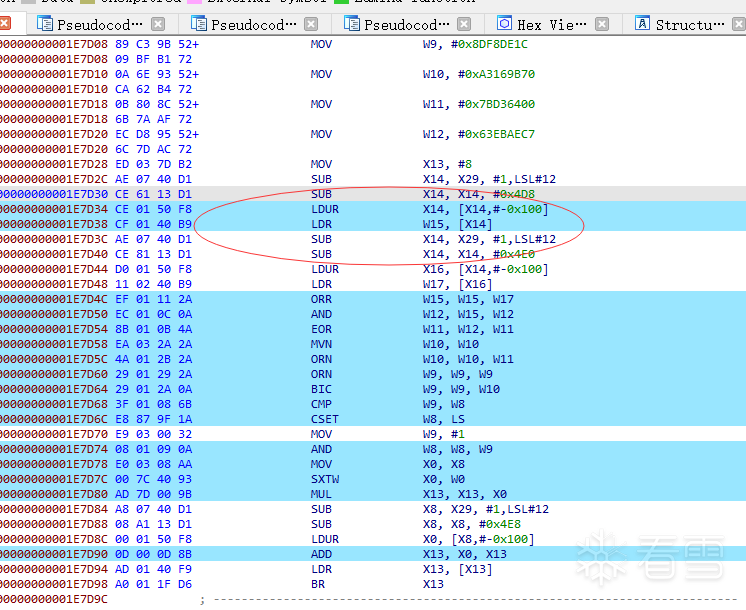Image resolution: width=746 pixels, height=610 pixels.
Task: Click operands W10, W10, W11 of ORN
Action: pos(468,359)
